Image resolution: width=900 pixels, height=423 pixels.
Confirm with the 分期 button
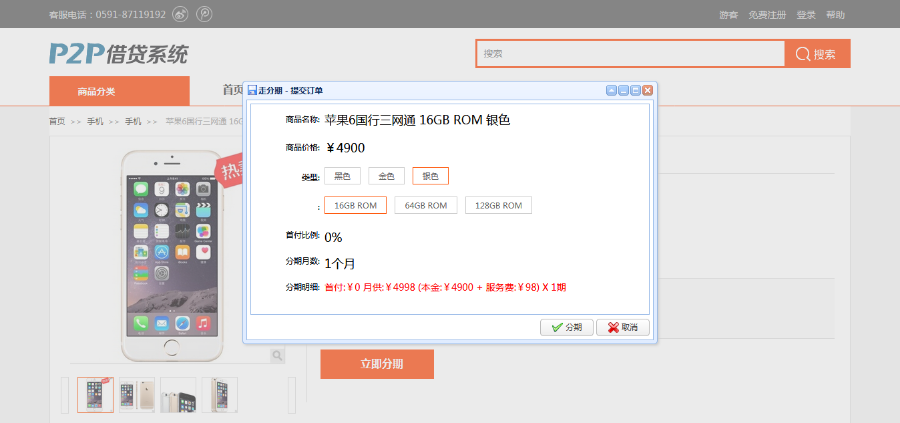(x=567, y=327)
